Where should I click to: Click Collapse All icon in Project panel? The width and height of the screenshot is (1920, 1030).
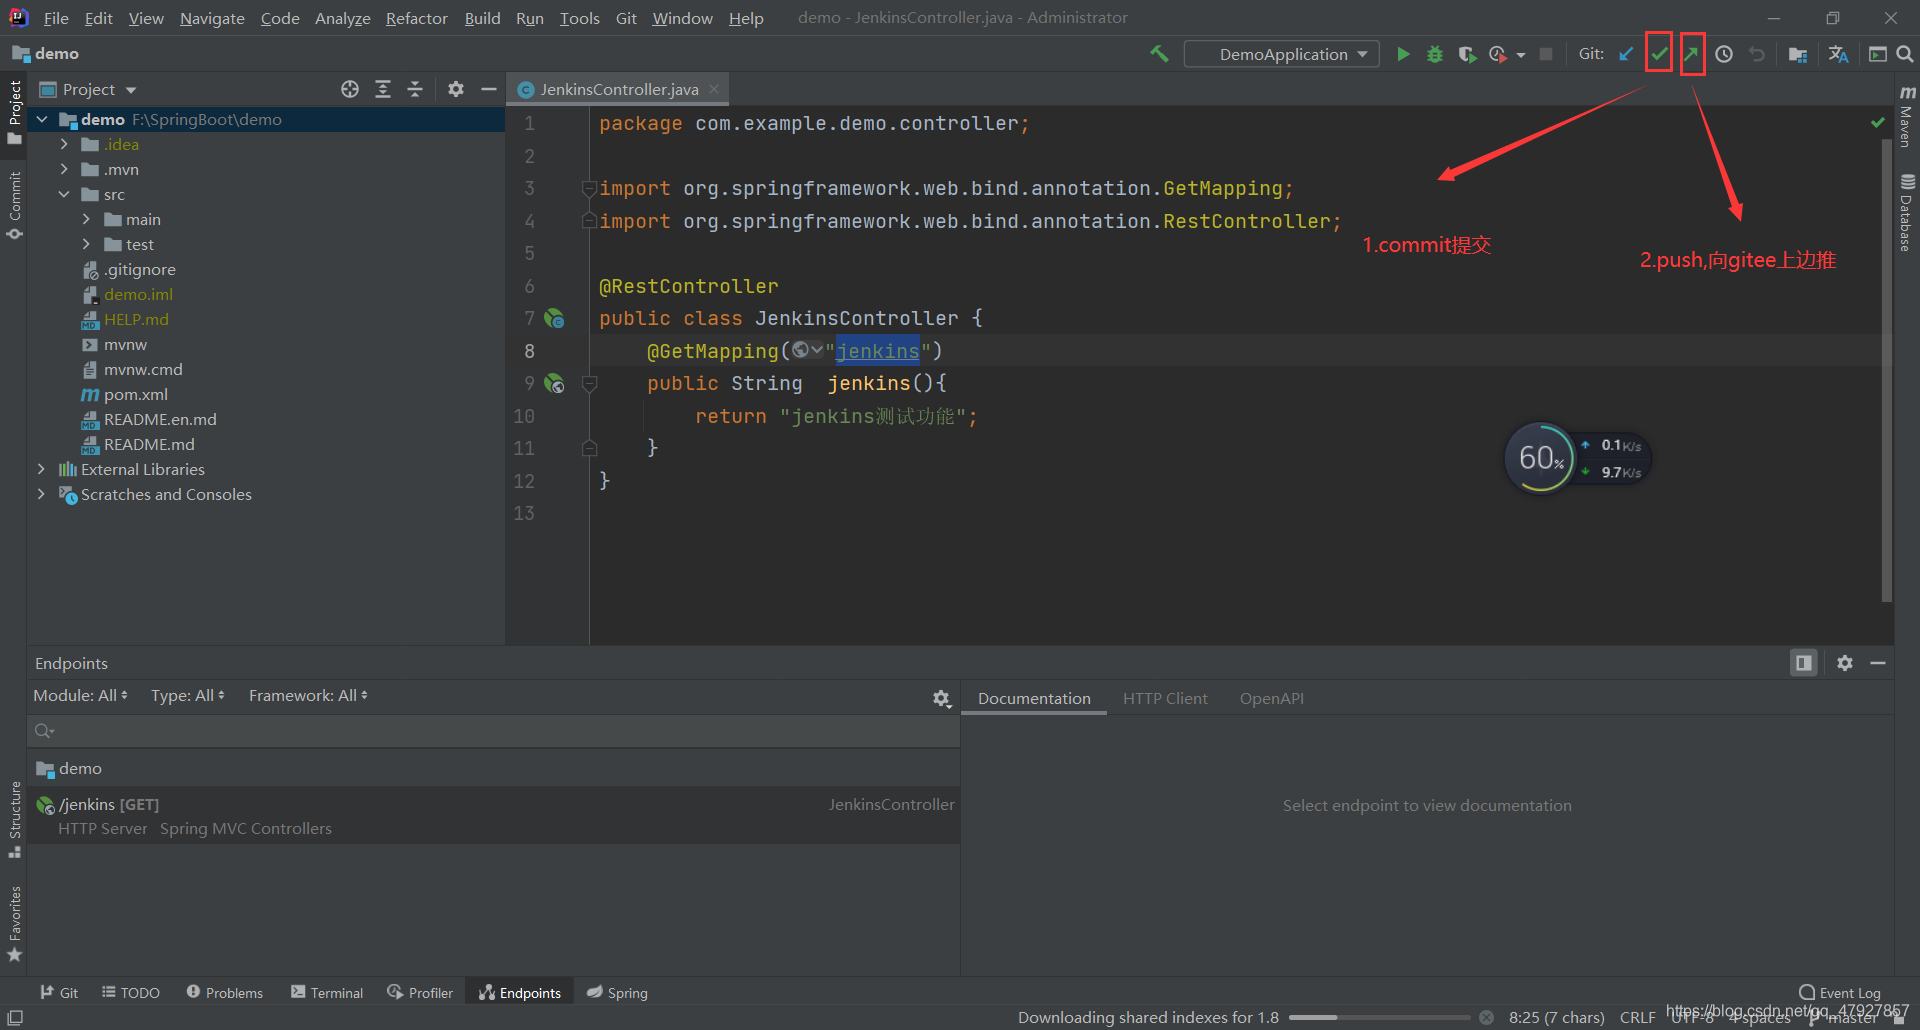pyautogui.click(x=415, y=89)
